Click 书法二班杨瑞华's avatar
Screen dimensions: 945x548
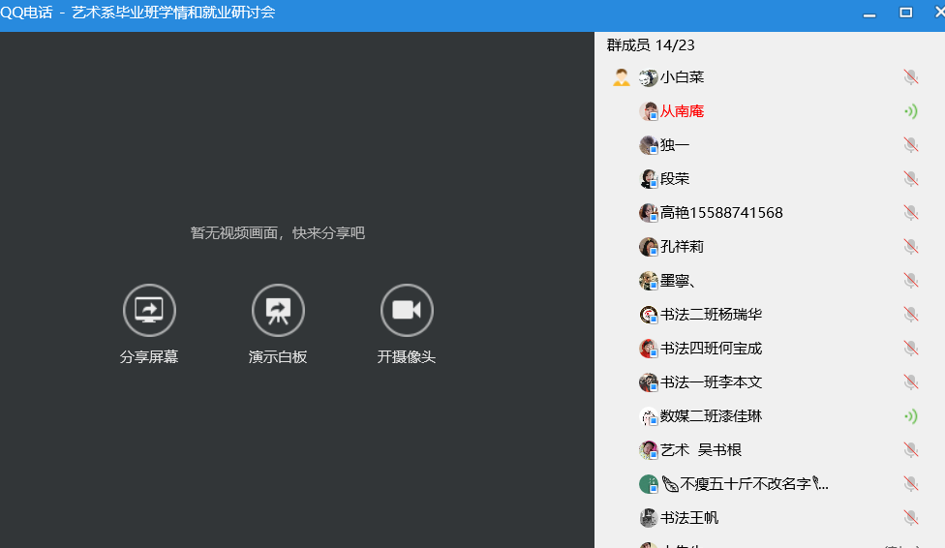pyautogui.click(x=648, y=315)
